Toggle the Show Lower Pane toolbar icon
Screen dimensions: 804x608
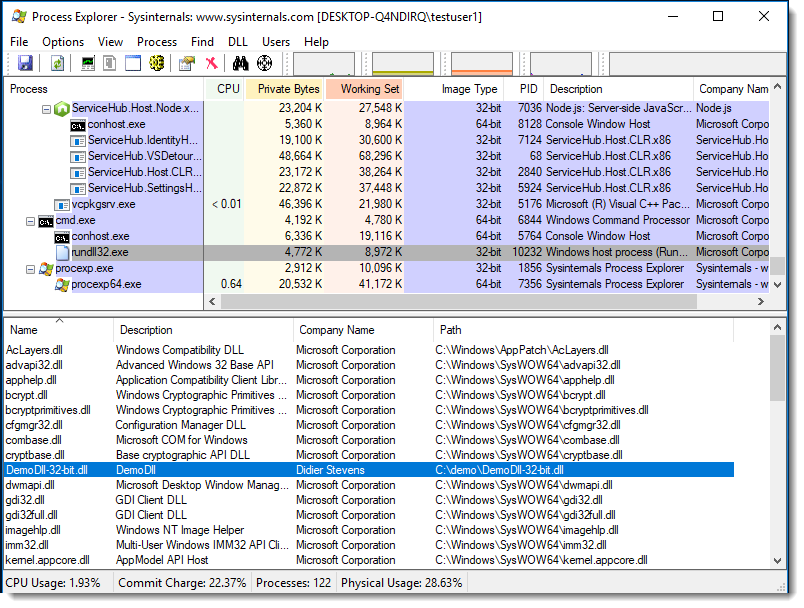[x=133, y=64]
